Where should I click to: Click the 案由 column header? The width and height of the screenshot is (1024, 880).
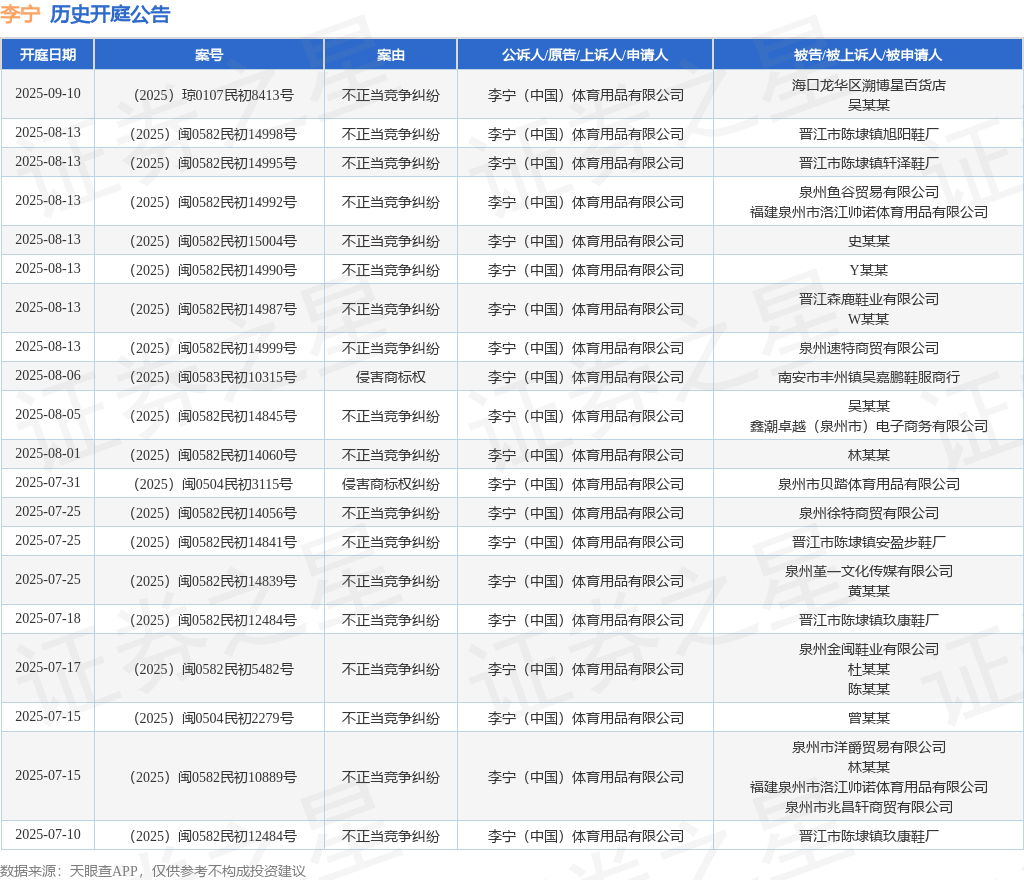tap(391, 55)
